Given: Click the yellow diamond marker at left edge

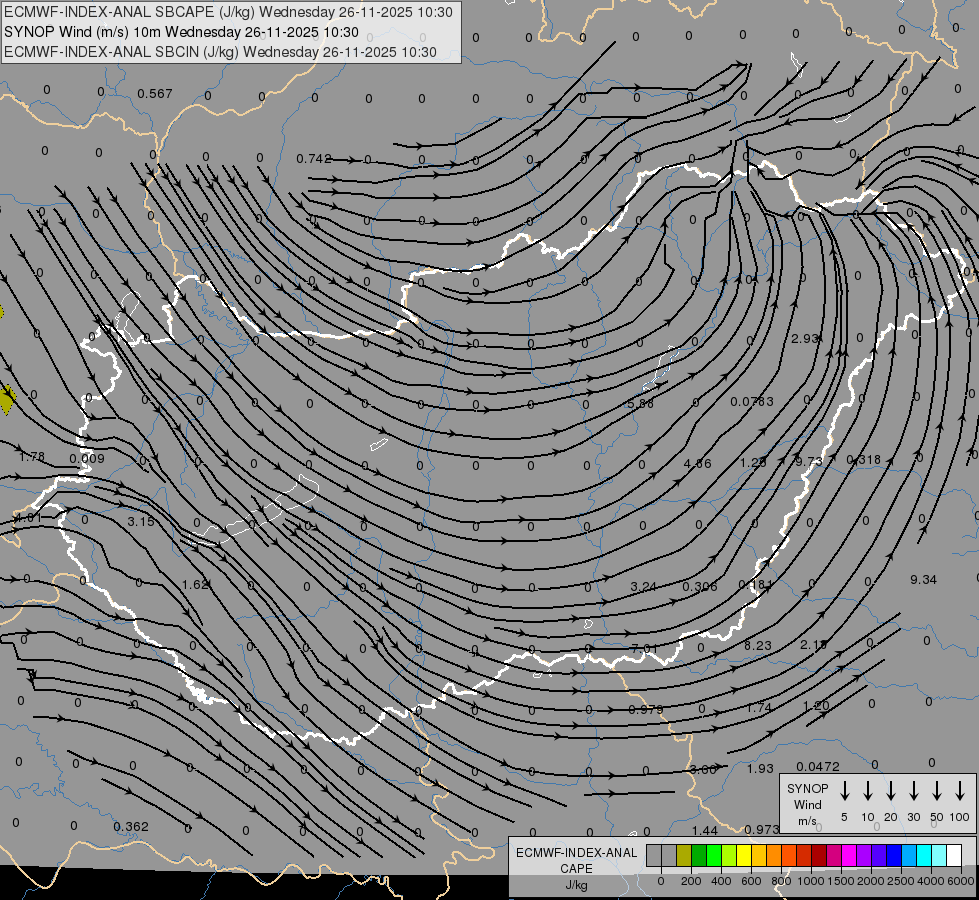Looking at the screenshot, I should point(7,400).
